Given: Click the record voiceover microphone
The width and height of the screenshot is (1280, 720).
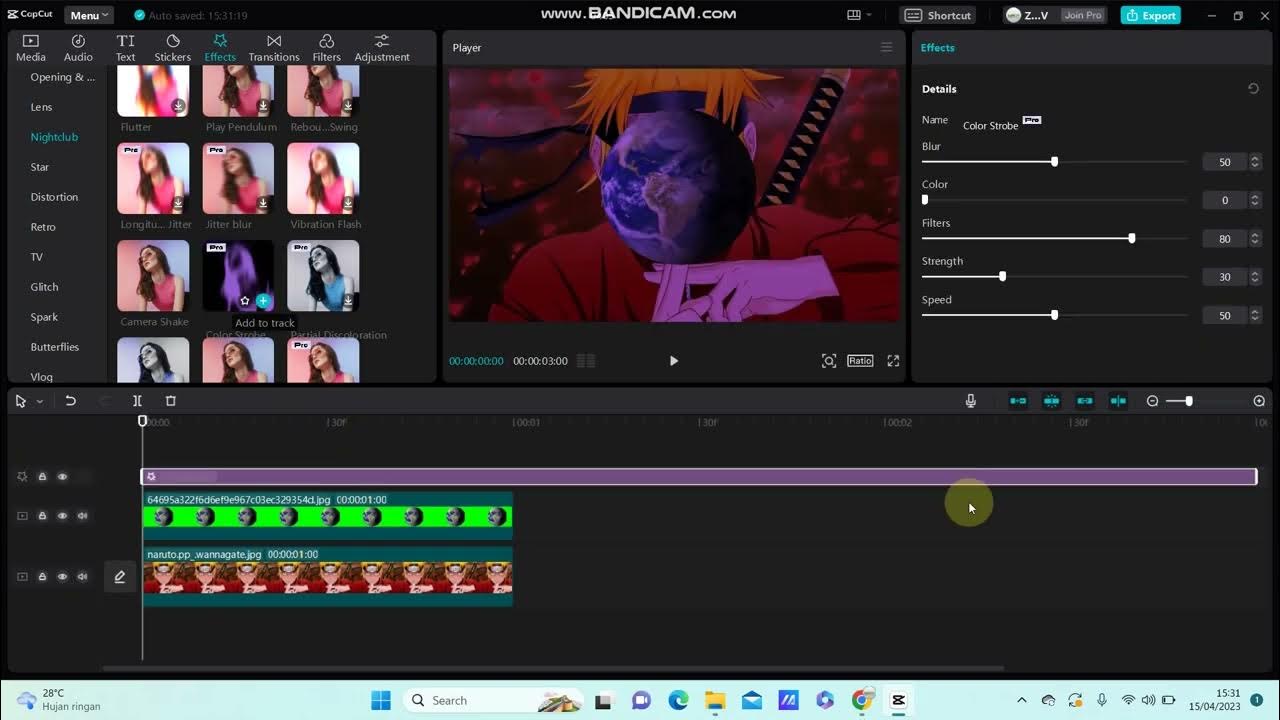Looking at the screenshot, I should pyautogui.click(x=970, y=401).
